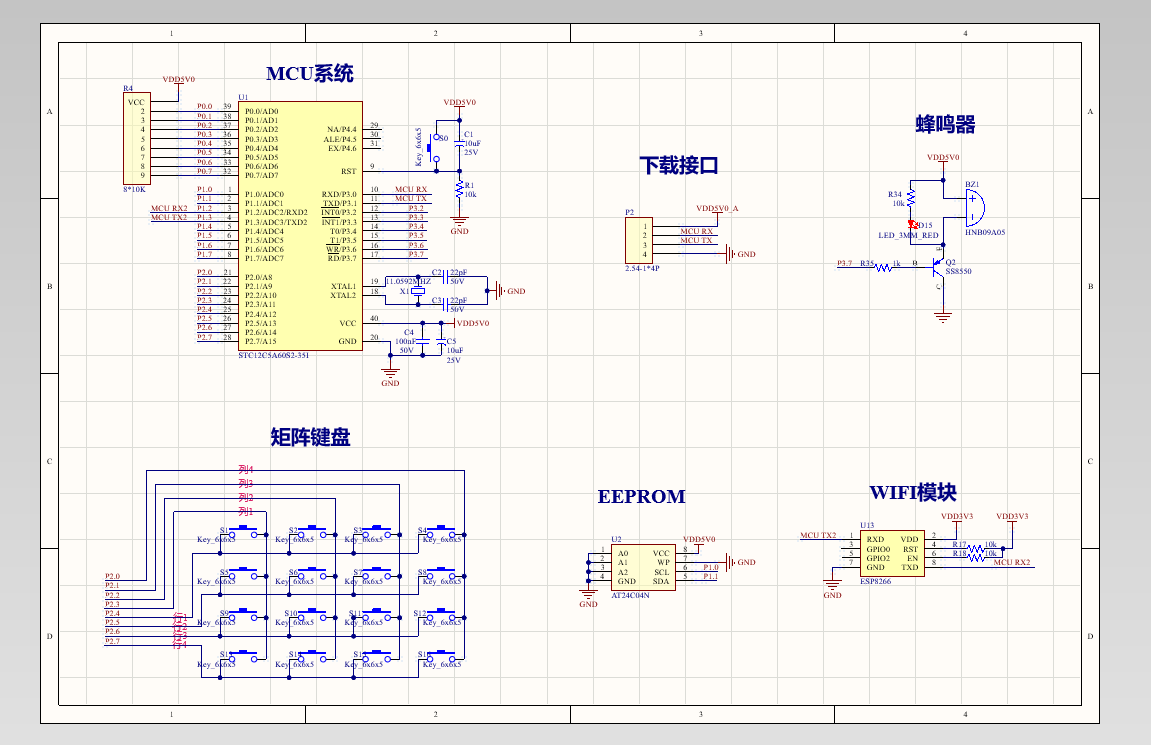Click the WIFI模块 section title

[x=913, y=493]
